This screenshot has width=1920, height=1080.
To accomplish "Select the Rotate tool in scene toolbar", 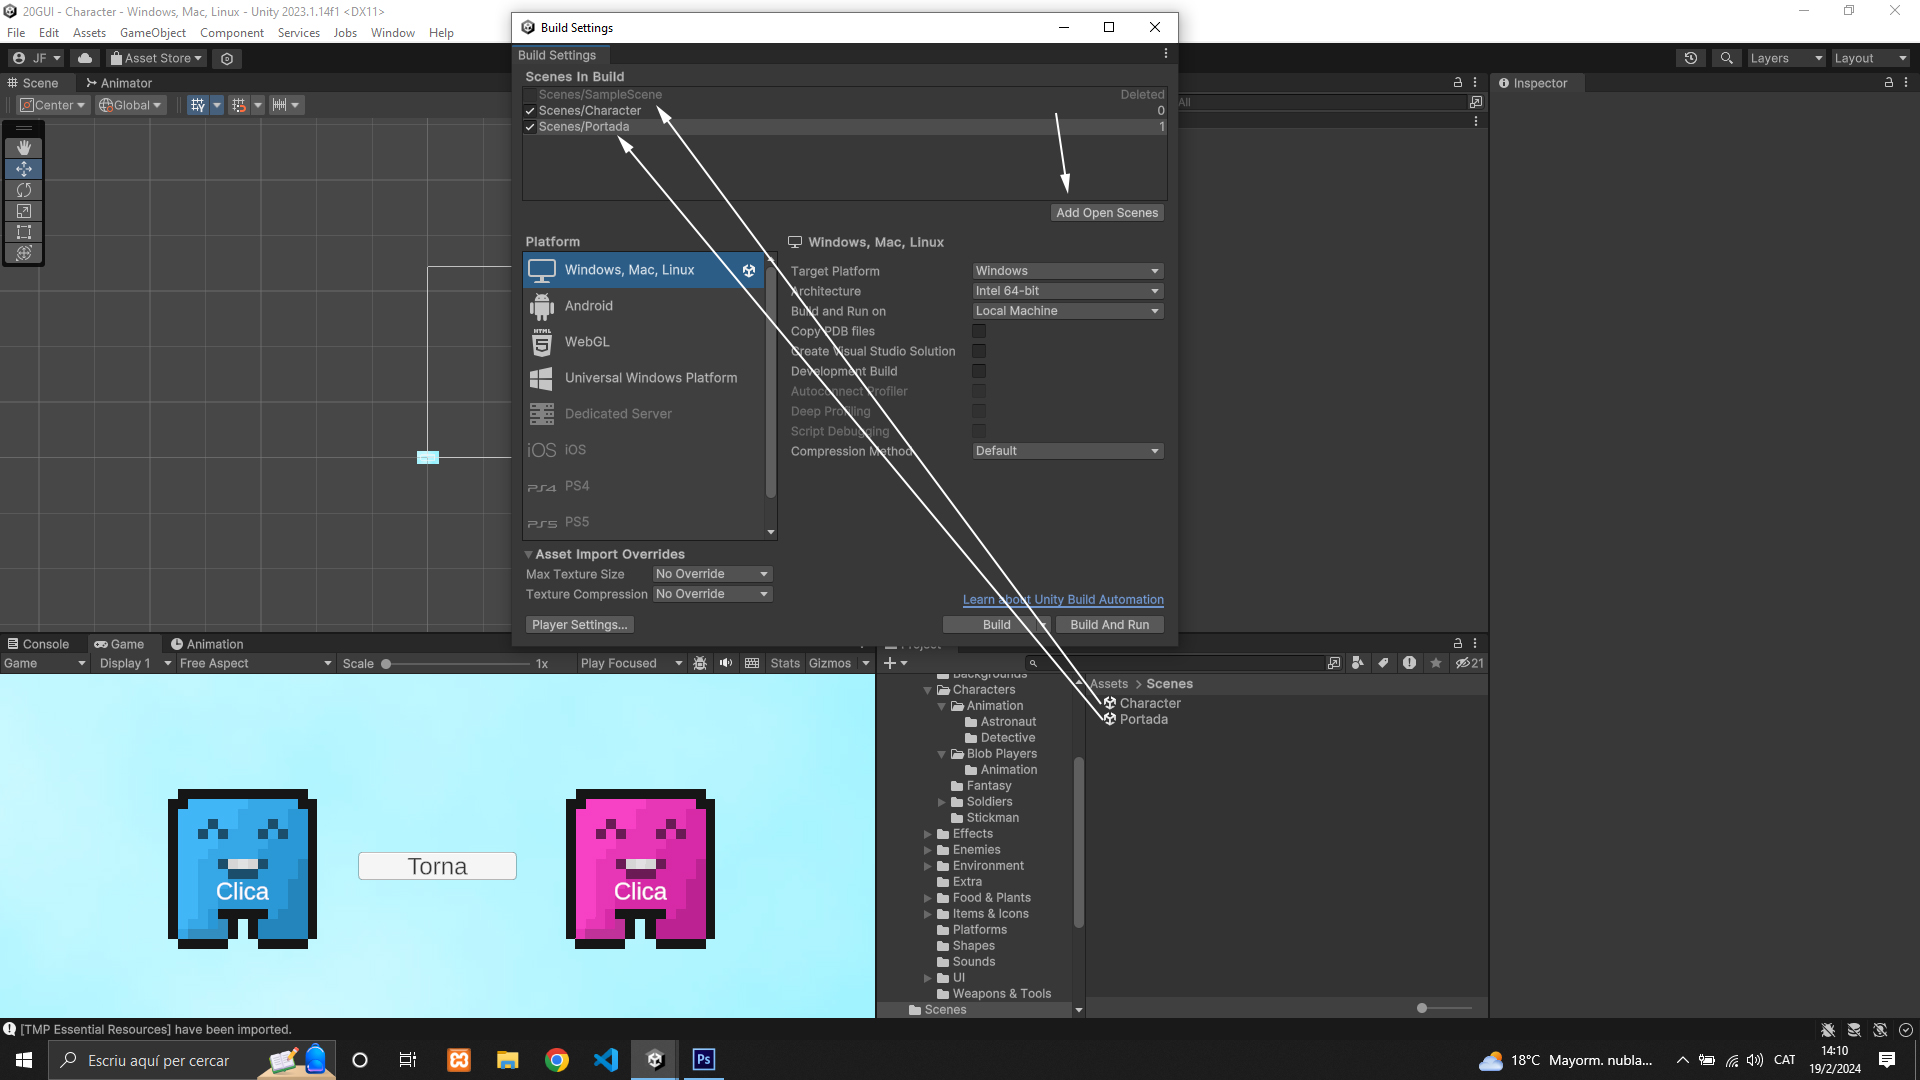I will [x=24, y=190].
